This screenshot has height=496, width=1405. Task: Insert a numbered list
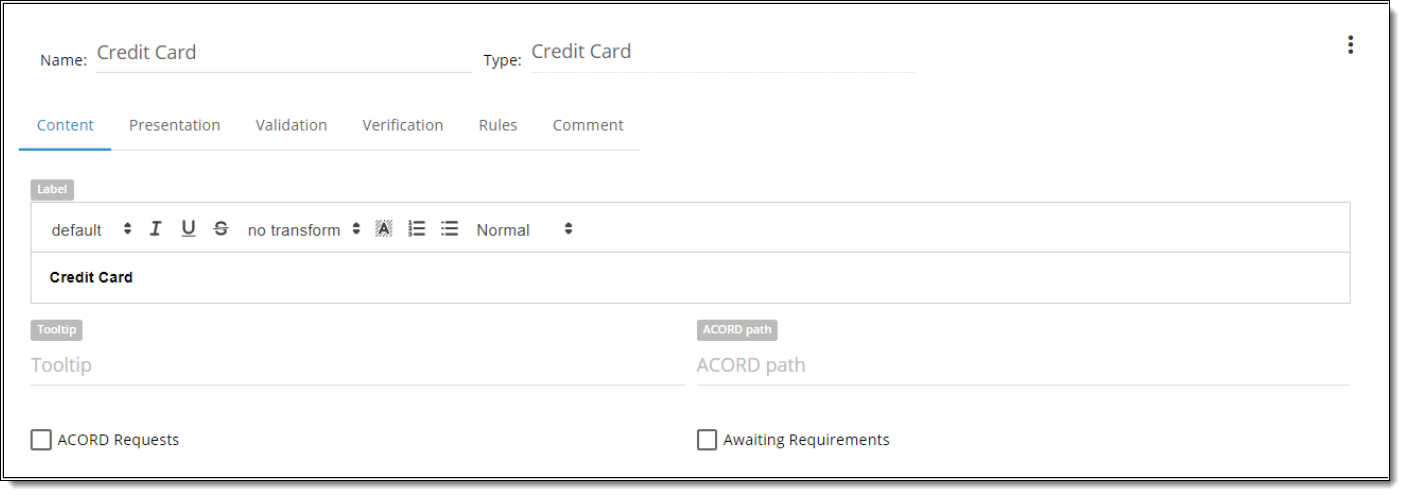[x=417, y=229]
